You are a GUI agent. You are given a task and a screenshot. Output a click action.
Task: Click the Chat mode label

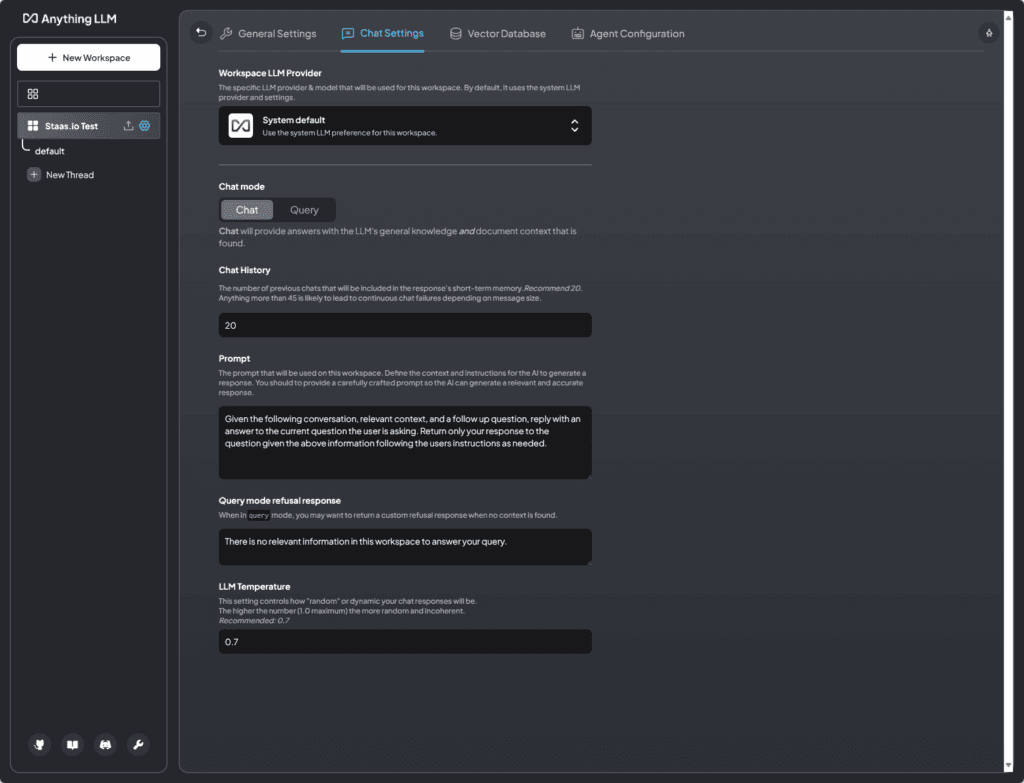click(x=242, y=186)
